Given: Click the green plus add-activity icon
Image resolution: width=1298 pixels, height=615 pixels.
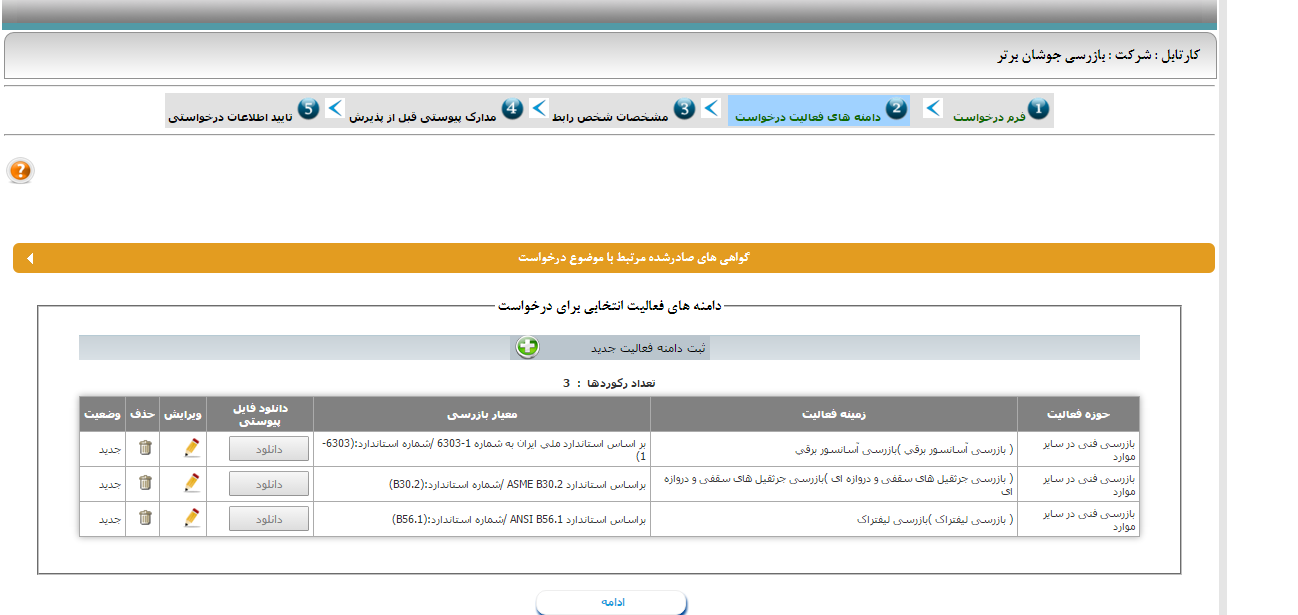Looking at the screenshot, I should point(527,347).
